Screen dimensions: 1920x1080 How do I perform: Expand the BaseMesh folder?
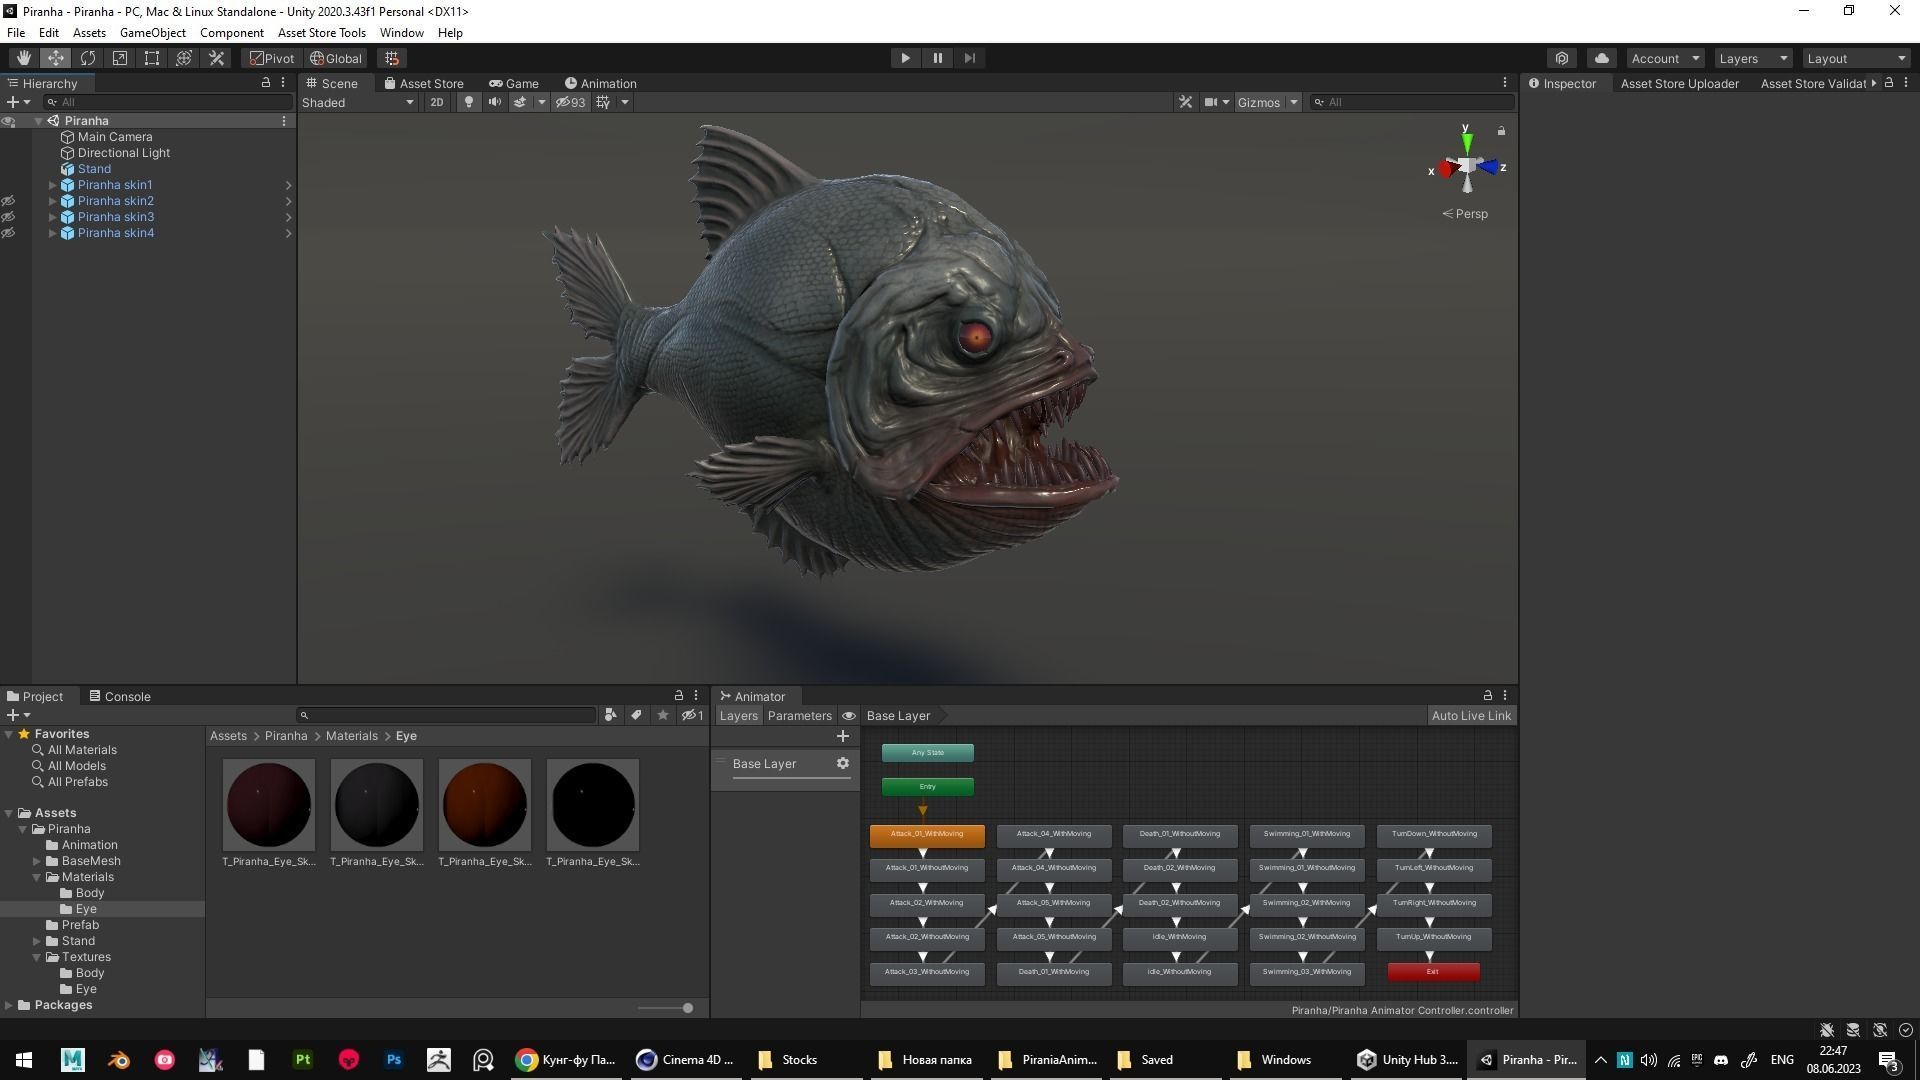pos(37,861)
